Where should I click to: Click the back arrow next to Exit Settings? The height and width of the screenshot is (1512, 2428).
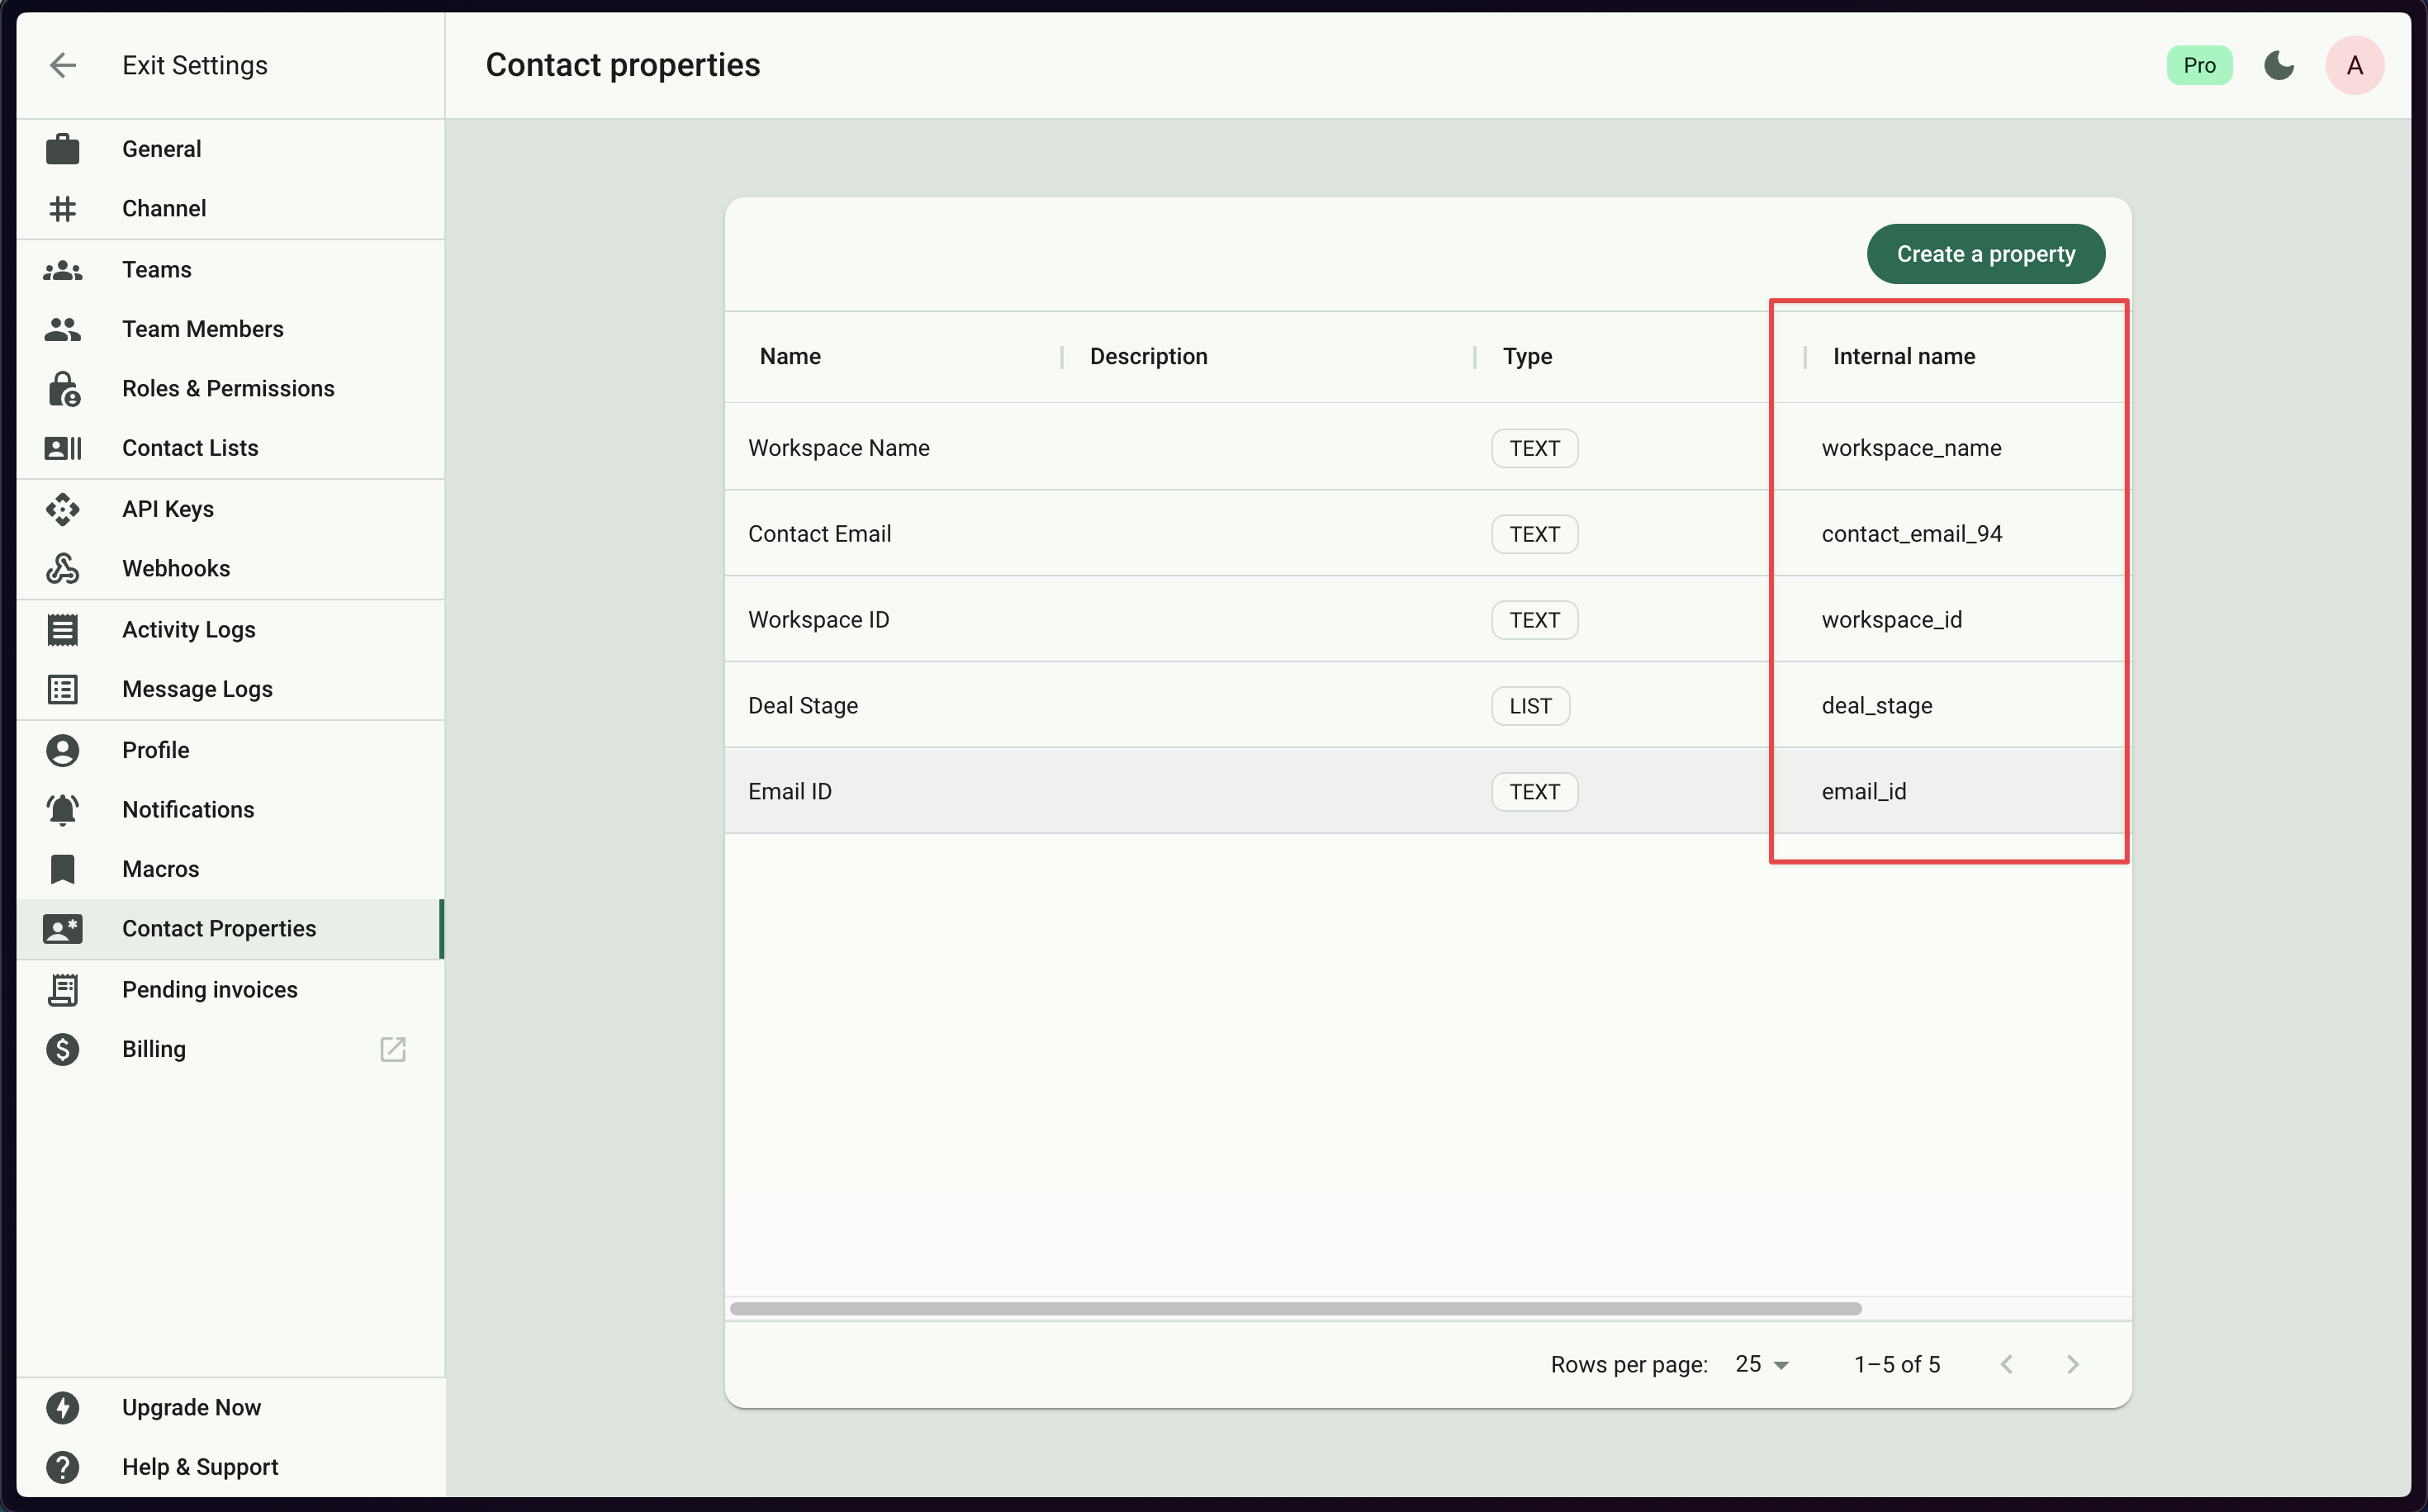(x=63, y=65)
